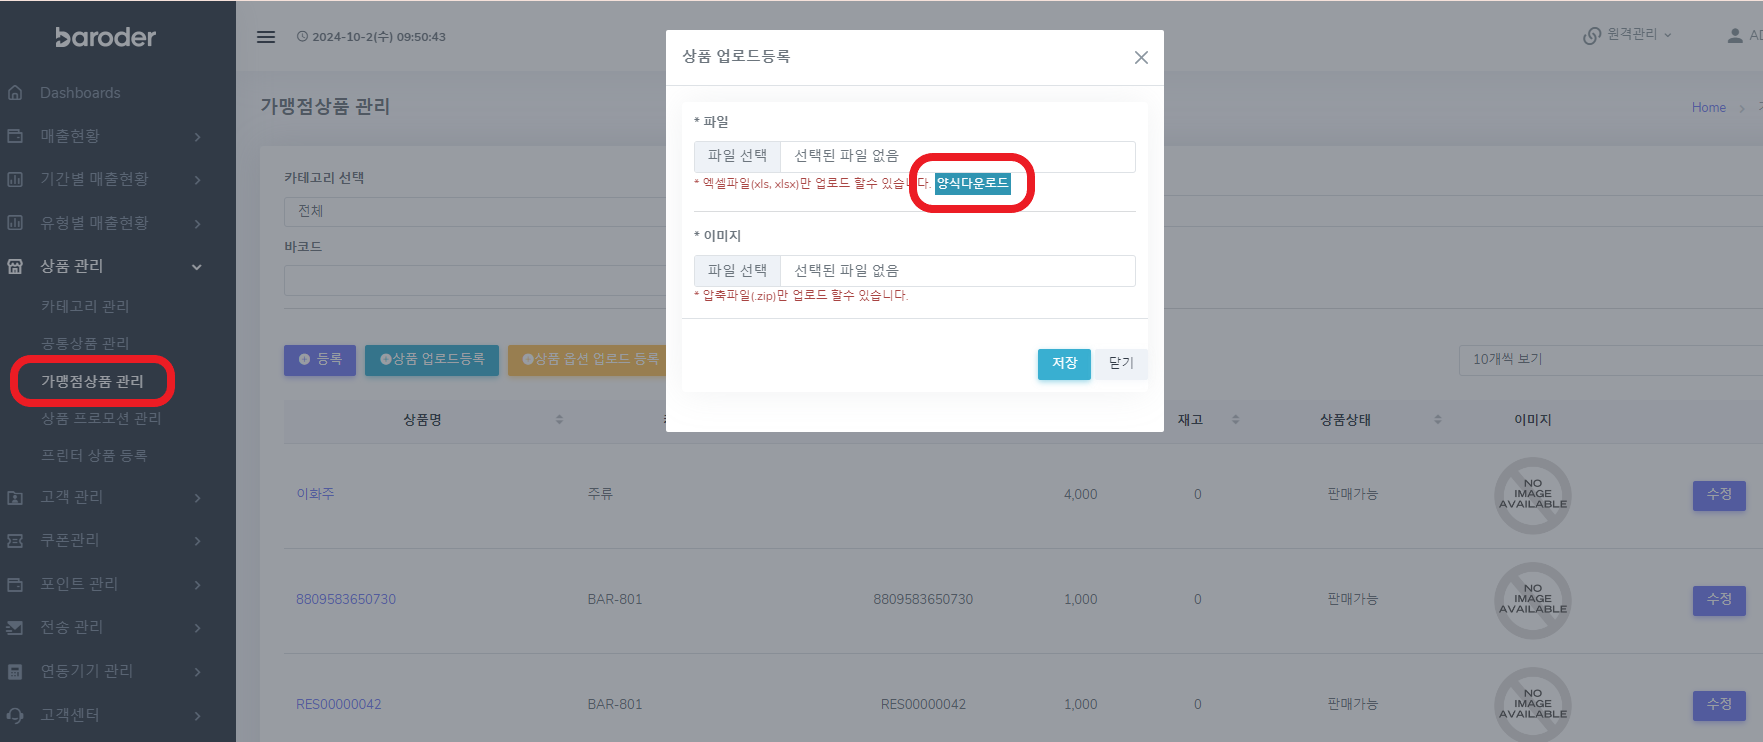This screenshot has height=742, width=1763.
Task: Click the 연동기기 관리 device icon
Action: (15, 671)
